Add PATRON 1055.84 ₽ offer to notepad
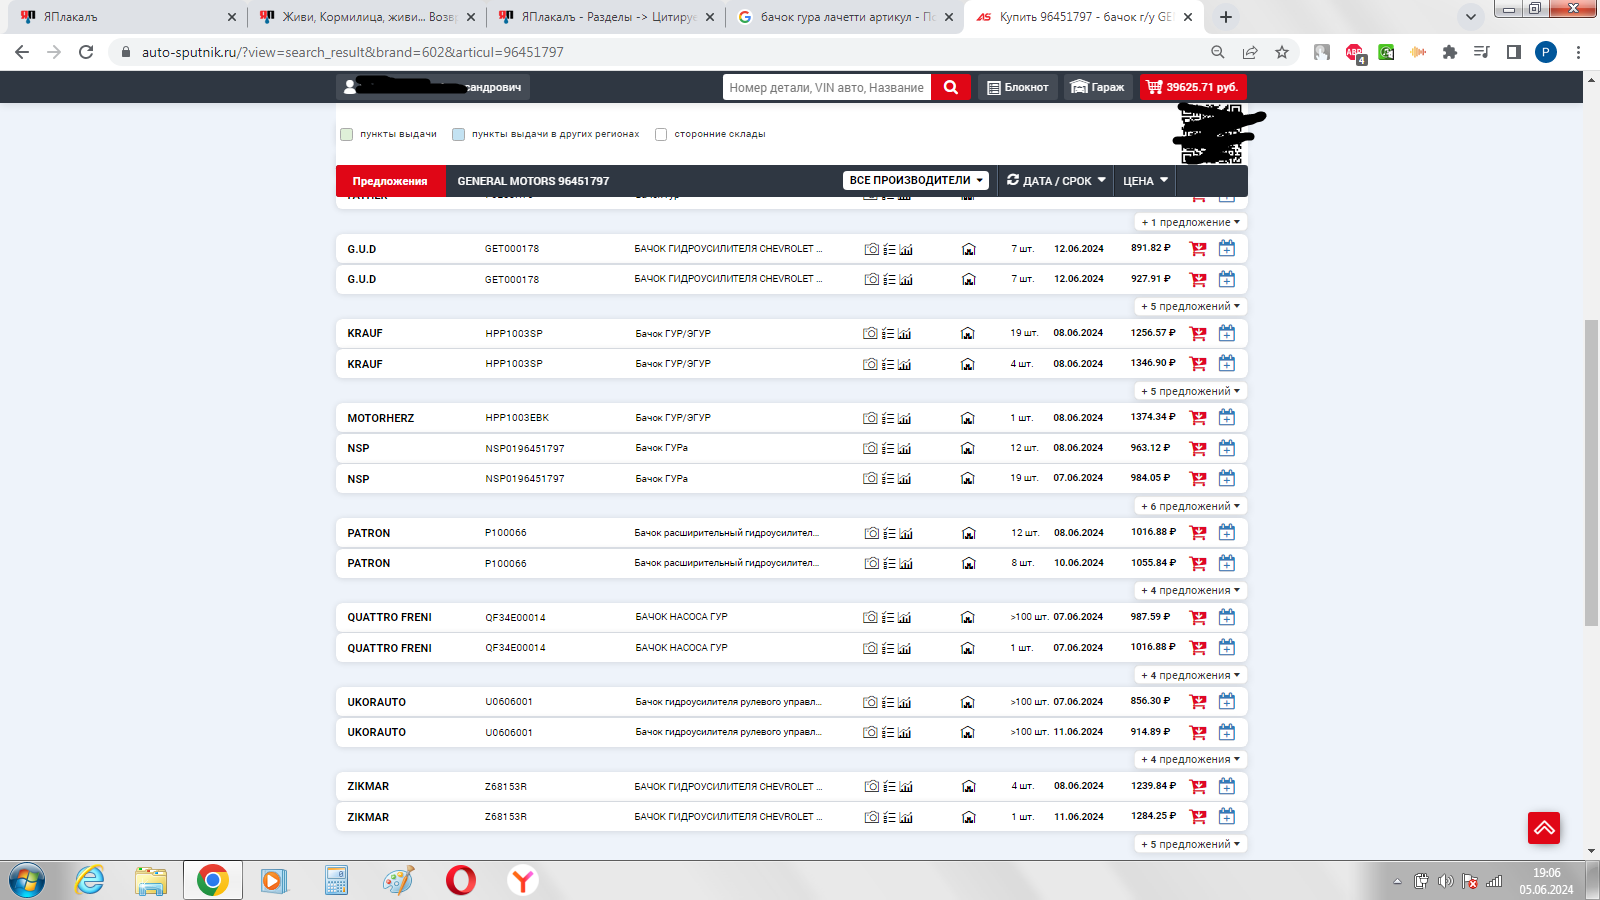This screenshot has width=1600, height=900. click(x=1227, y=563)
